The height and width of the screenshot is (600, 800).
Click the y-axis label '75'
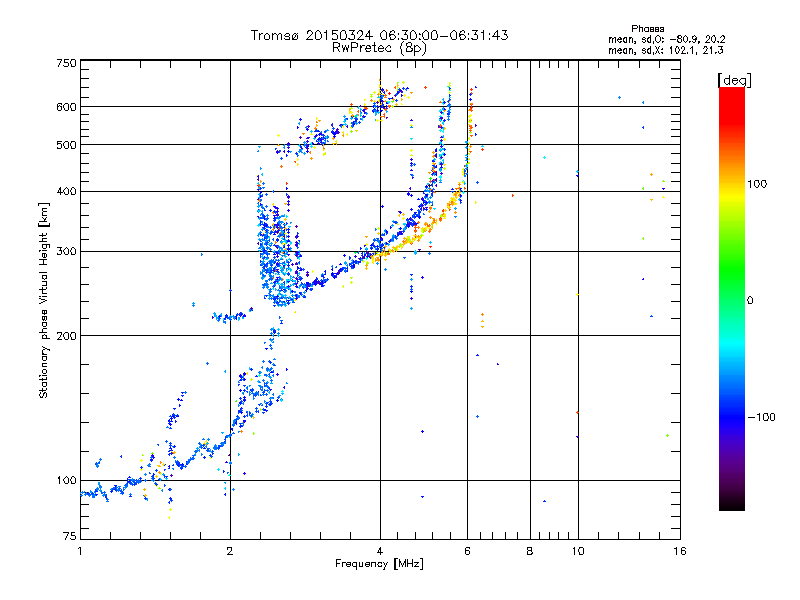pos(70,536)
